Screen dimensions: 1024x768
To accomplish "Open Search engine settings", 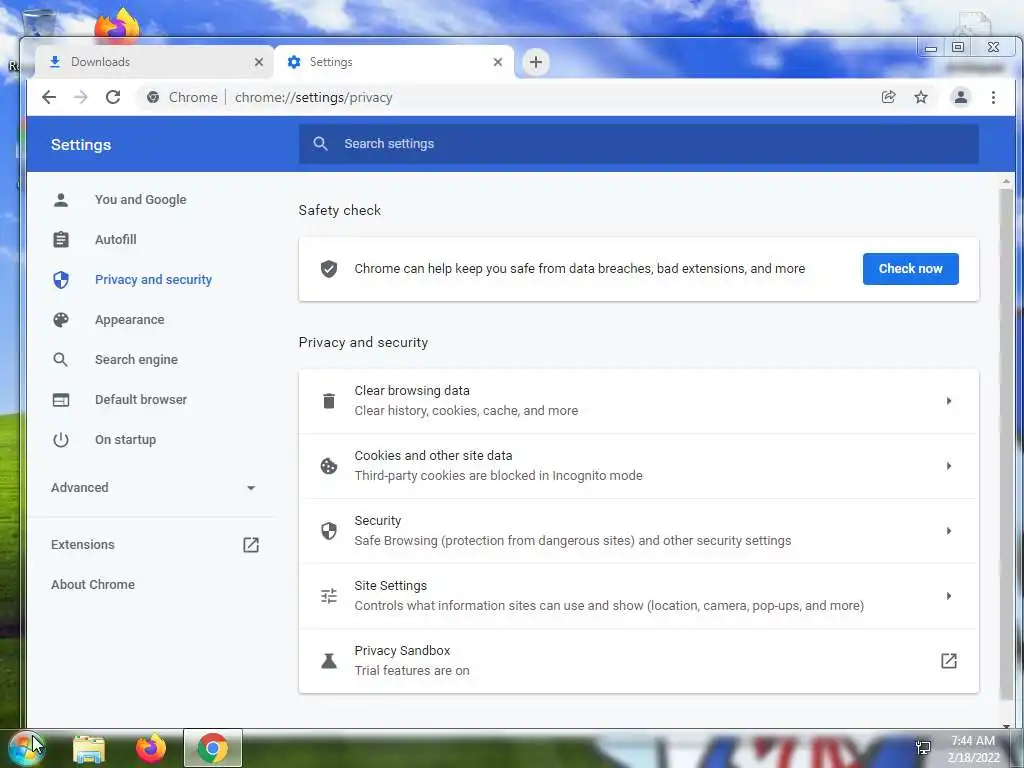I will coord(136,360).
